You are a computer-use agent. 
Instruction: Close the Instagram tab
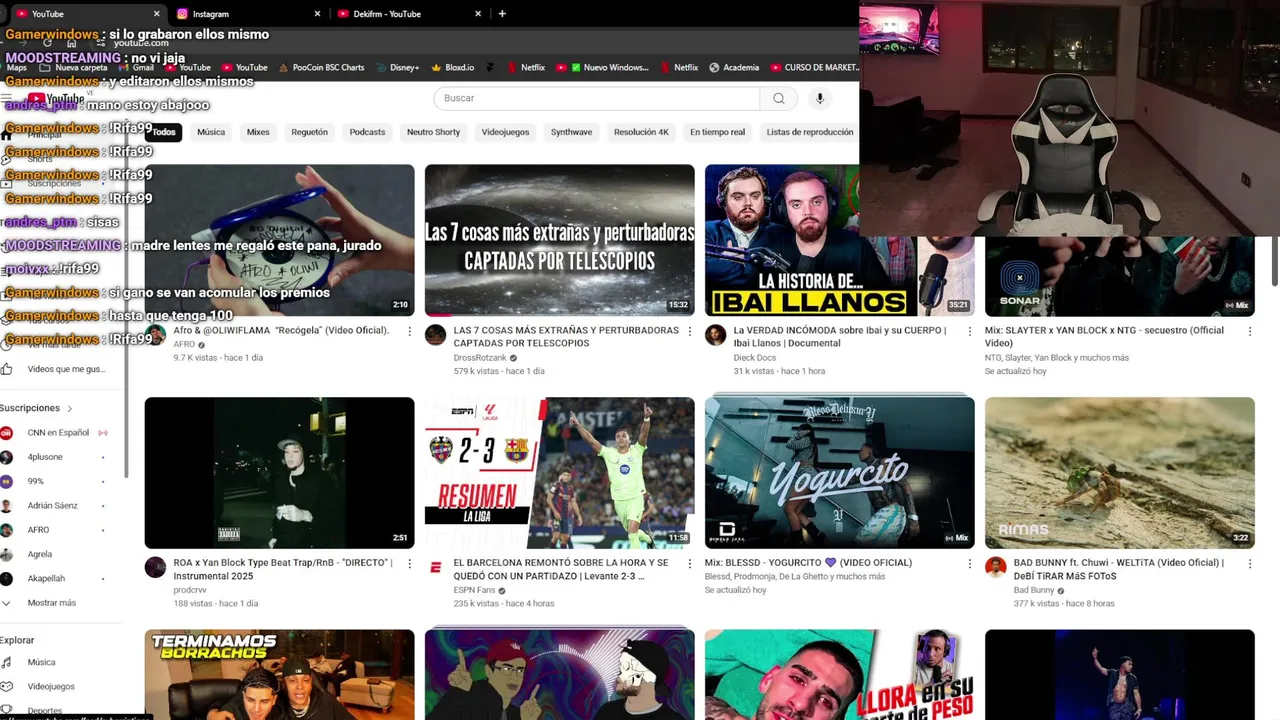coord(317,14)
